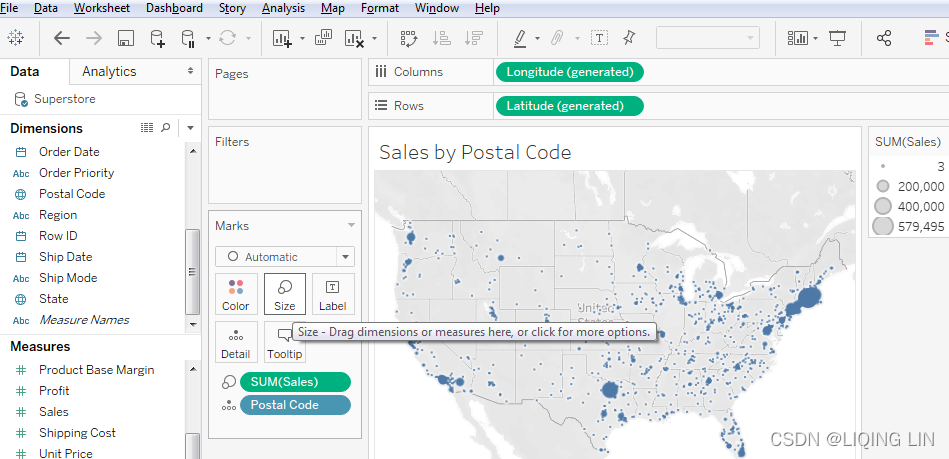The height and width of the screenshot is (459, 949).
Task: Click the Measures list scrollbar up arrow
Action: point(193,369)
